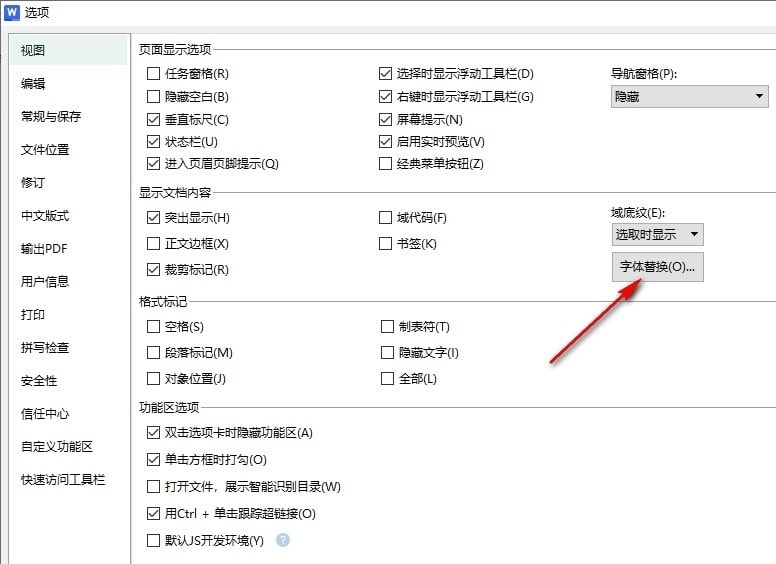Enable the 书签(K) checkbox

point(385,243)
